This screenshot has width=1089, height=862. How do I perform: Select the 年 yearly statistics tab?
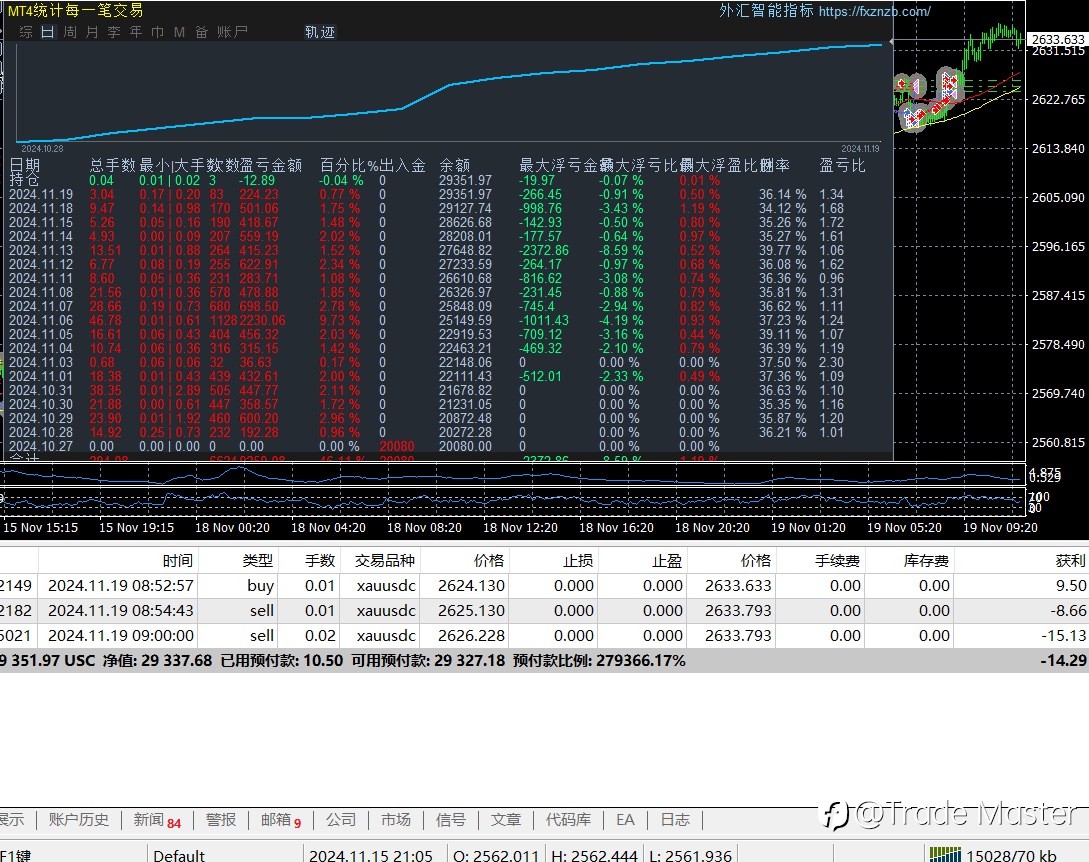[136, 32]
